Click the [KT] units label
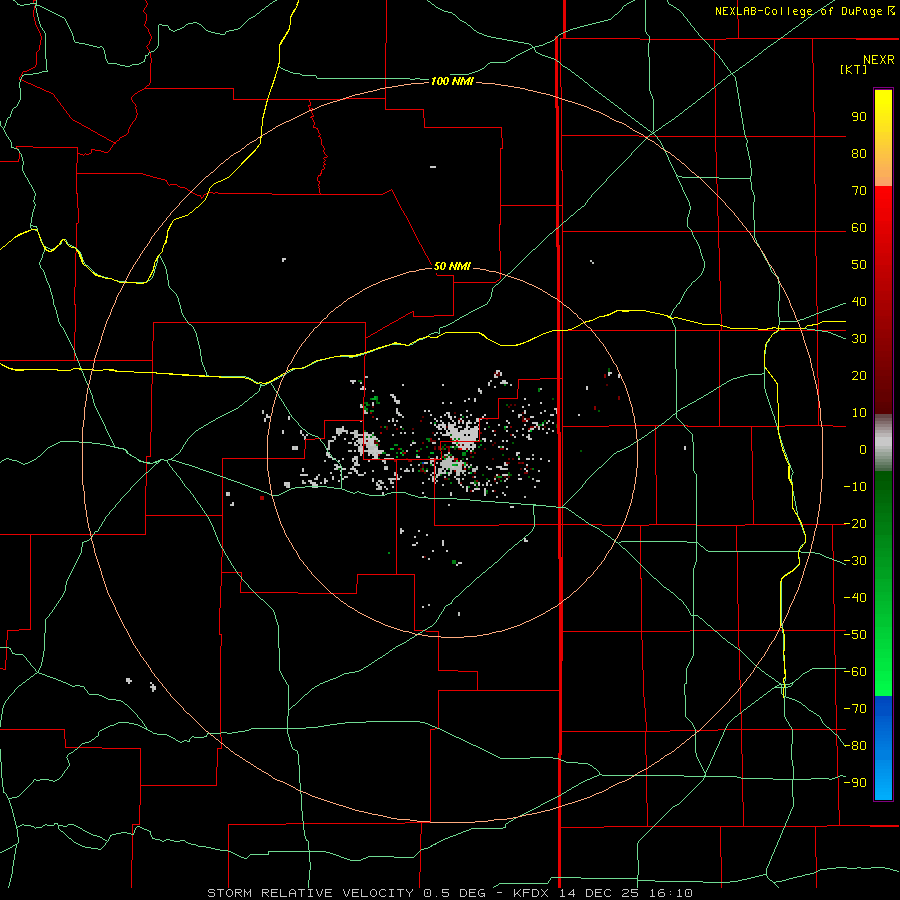 pyautogui.click(x=854, y=69)
